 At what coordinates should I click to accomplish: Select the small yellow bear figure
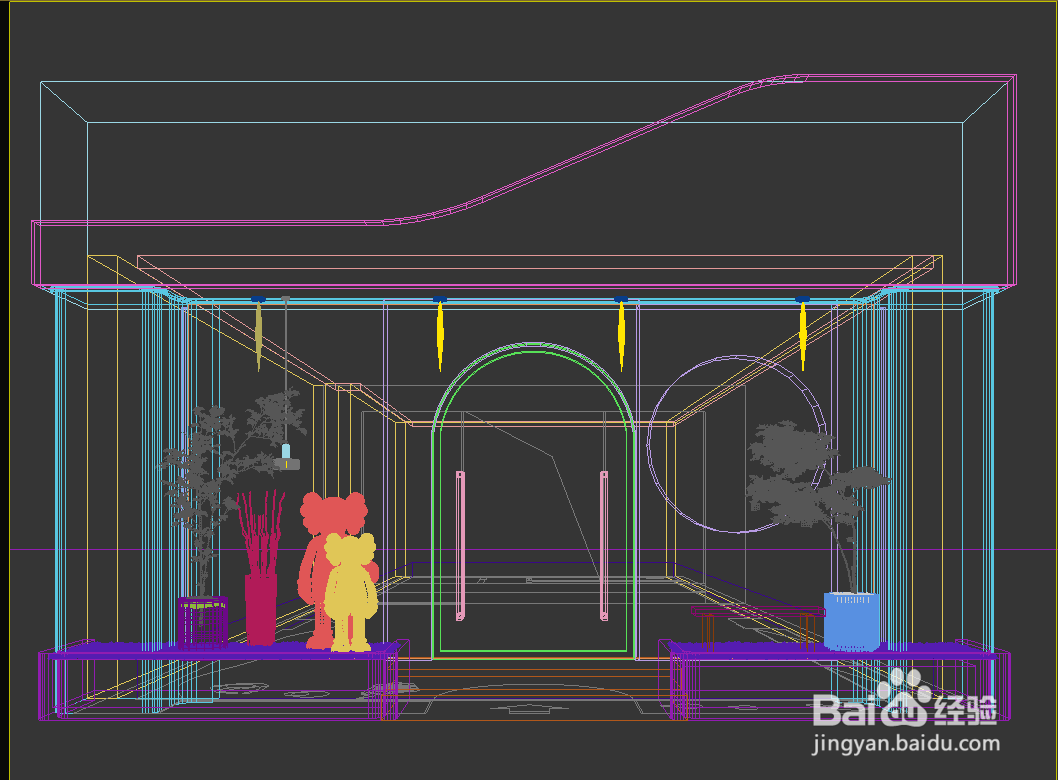pyautogui.click(x=350, y=594)
